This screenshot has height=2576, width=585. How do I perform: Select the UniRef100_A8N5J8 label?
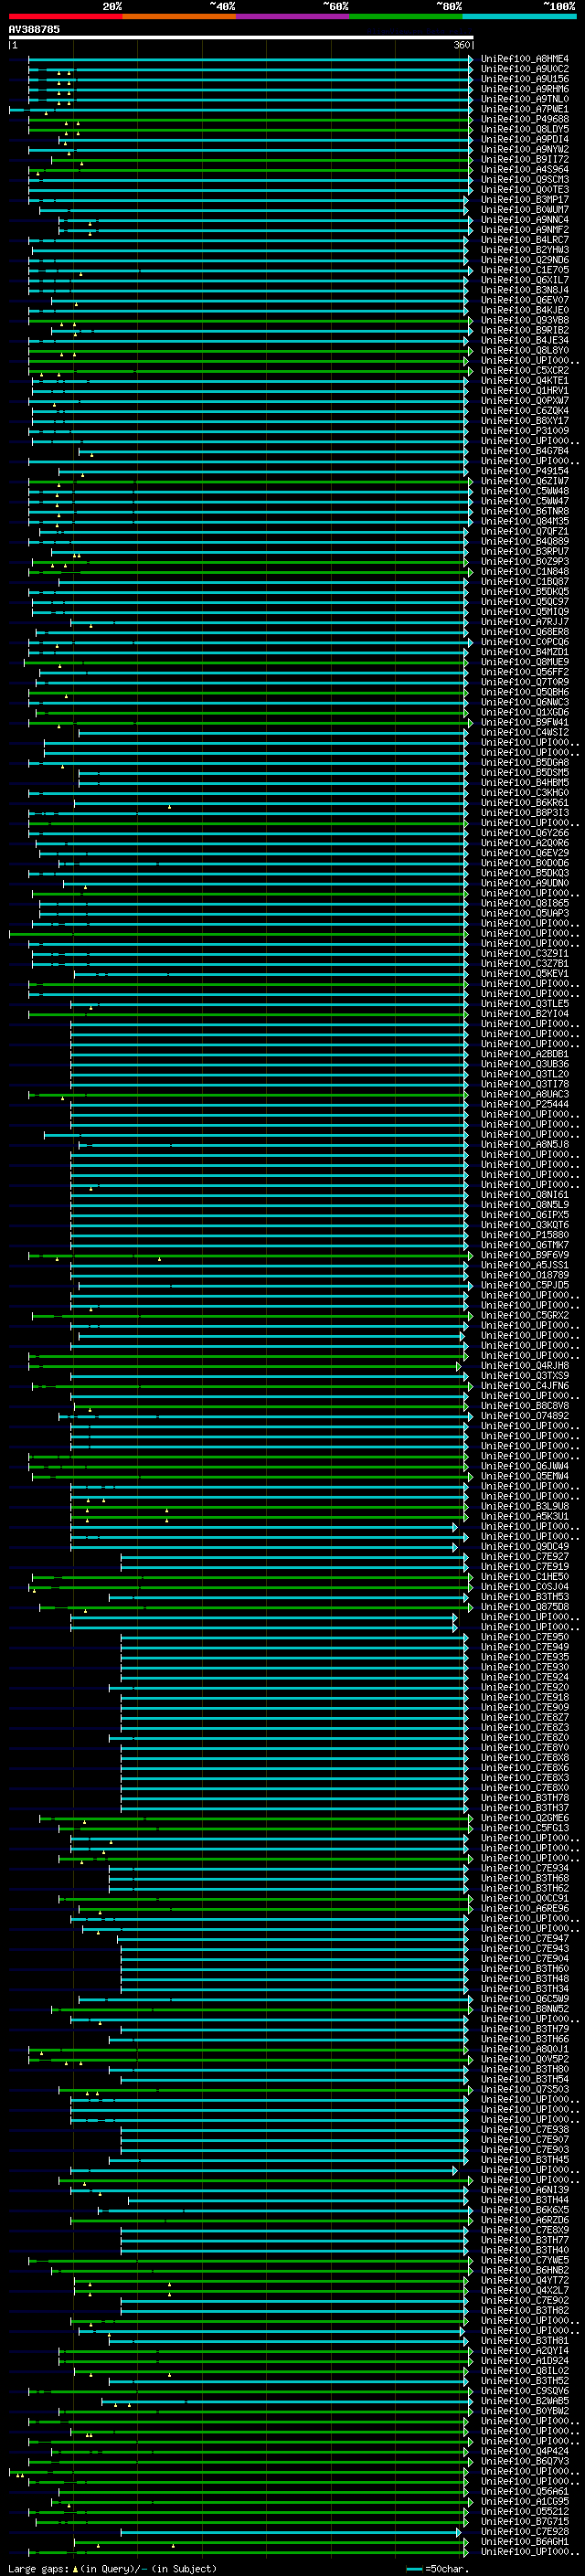(x=525, y=1144)
